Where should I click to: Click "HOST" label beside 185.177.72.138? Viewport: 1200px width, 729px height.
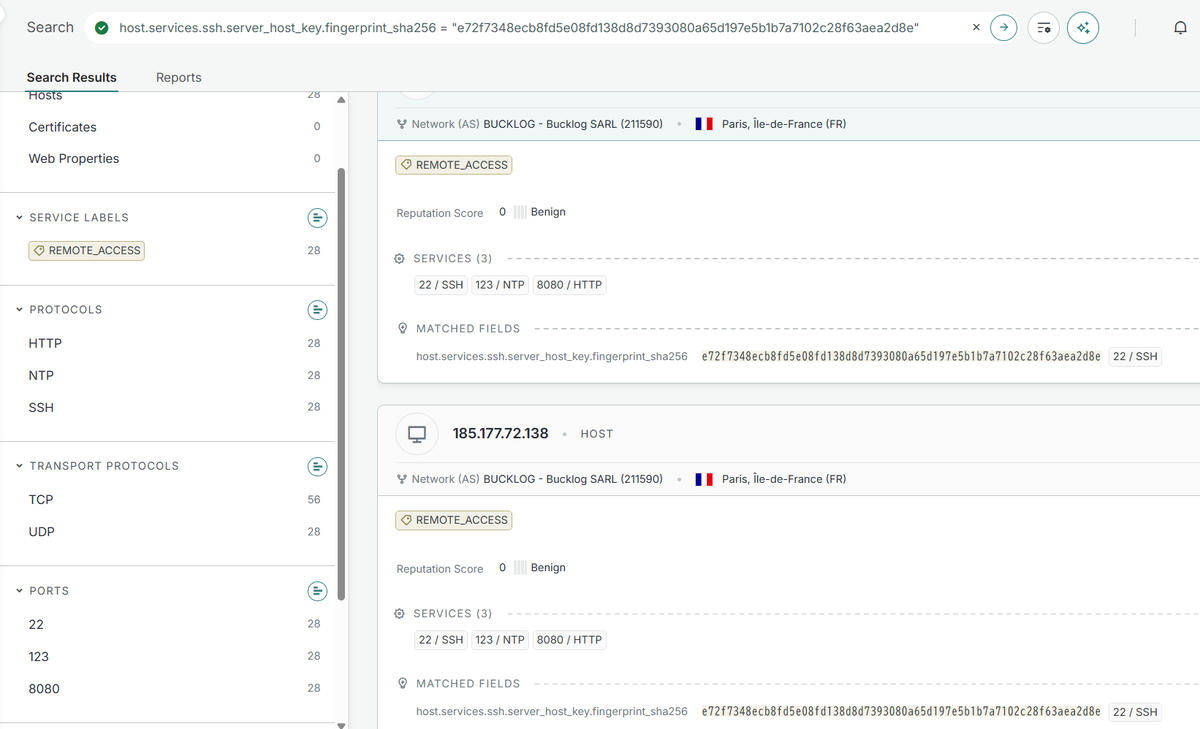coord(597,434)
